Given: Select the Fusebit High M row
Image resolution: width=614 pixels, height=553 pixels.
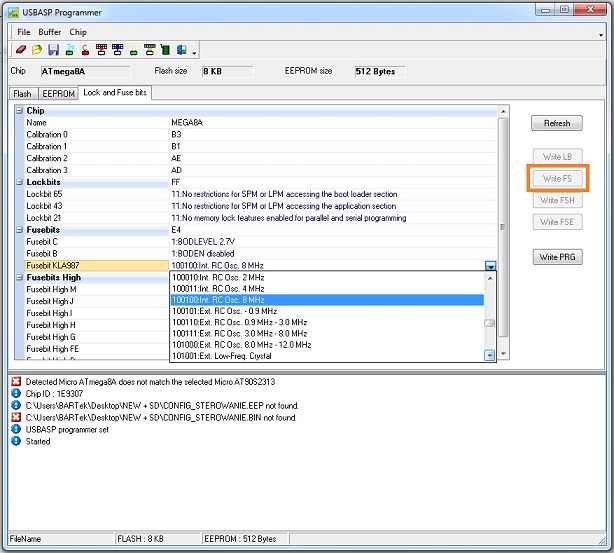Looking at the screenshot, I should click(x=96, y=289).
